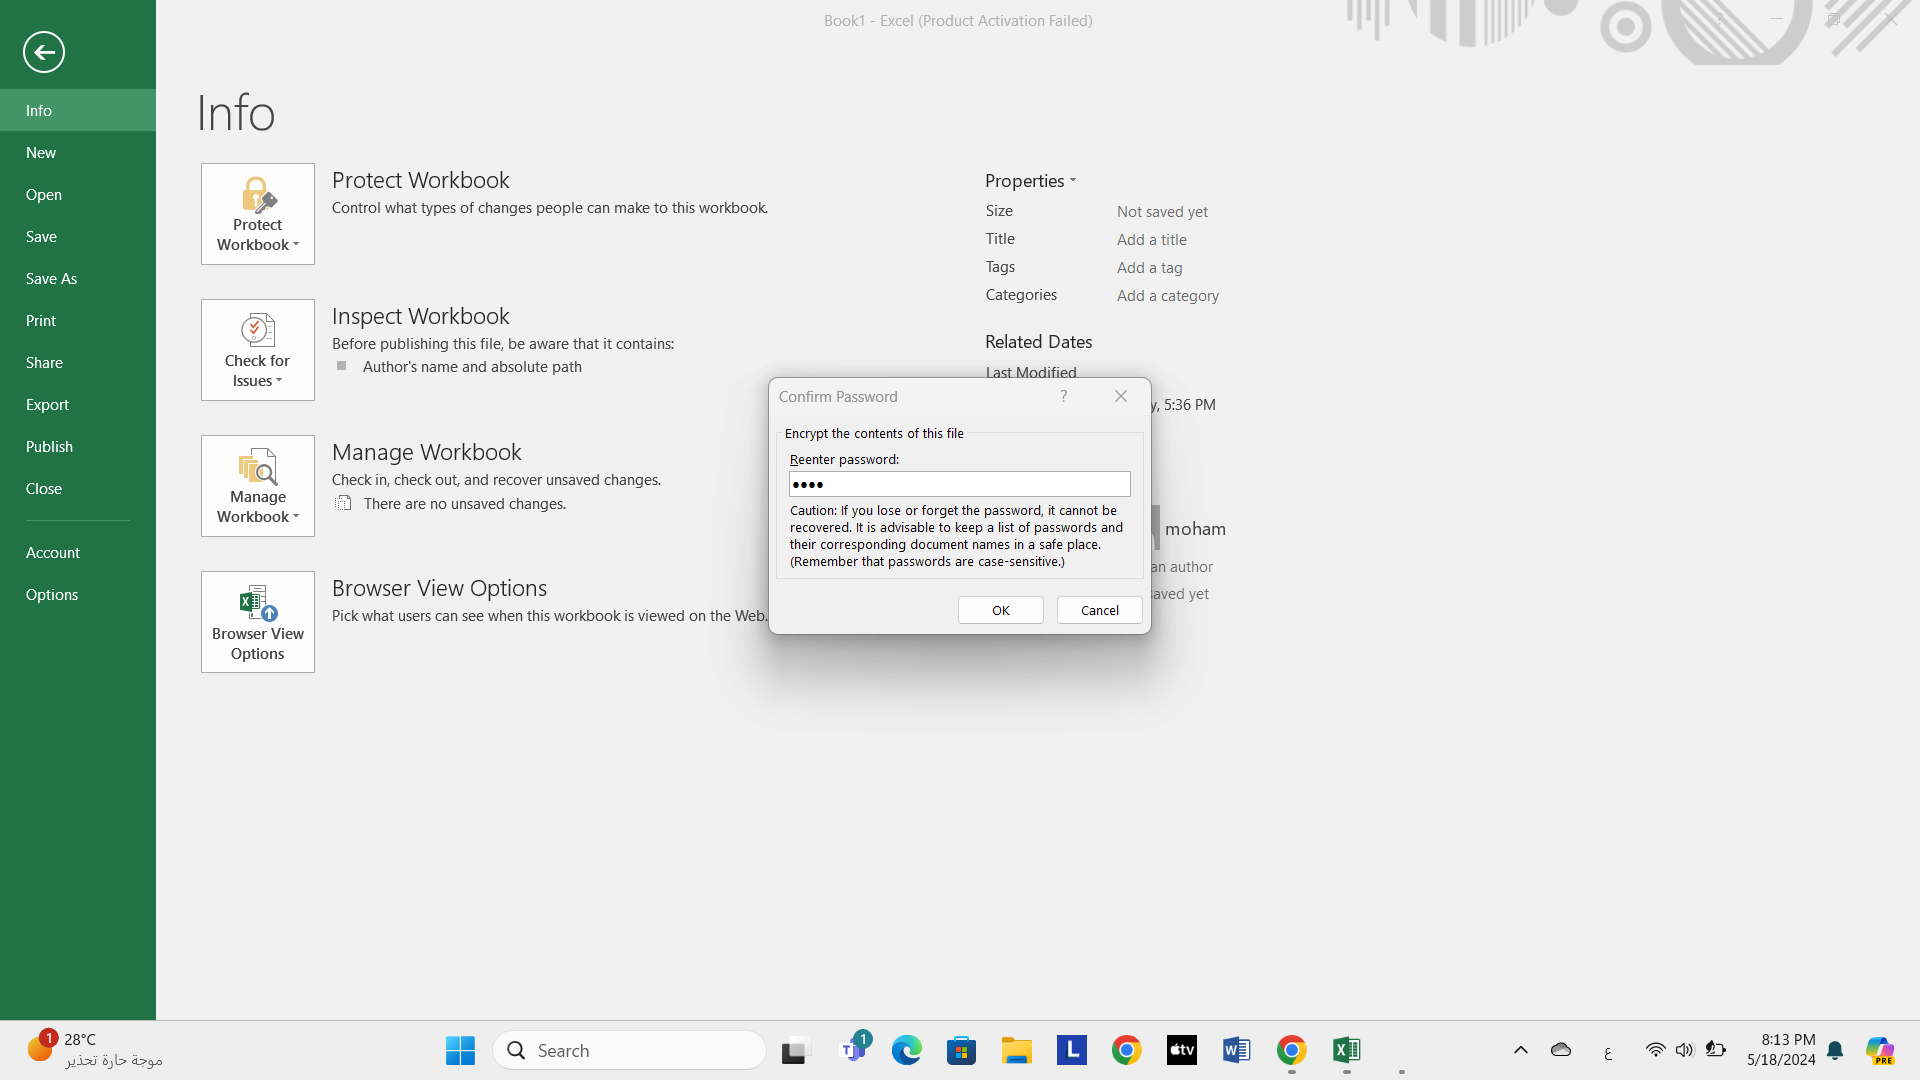Click OK in the Confirm Password dialog
Viewport: 1920px width, 1080px height.
pos(1000,610)
